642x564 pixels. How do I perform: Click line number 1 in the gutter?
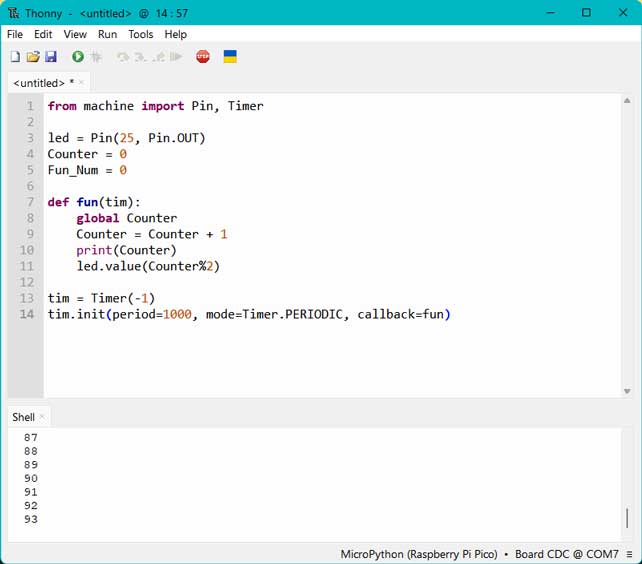pos(30,106)
